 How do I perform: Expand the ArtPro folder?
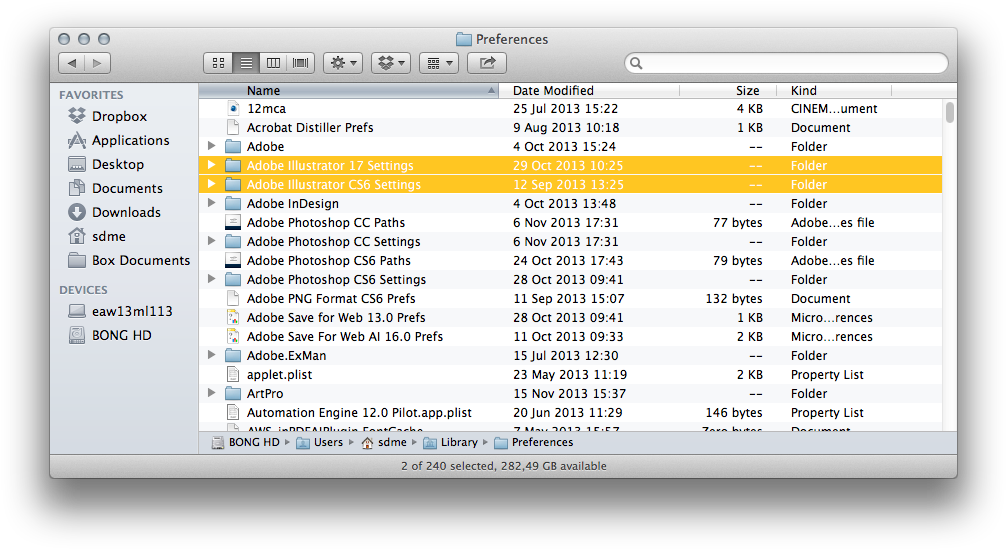pyautogui.click(x=211, y=394)
